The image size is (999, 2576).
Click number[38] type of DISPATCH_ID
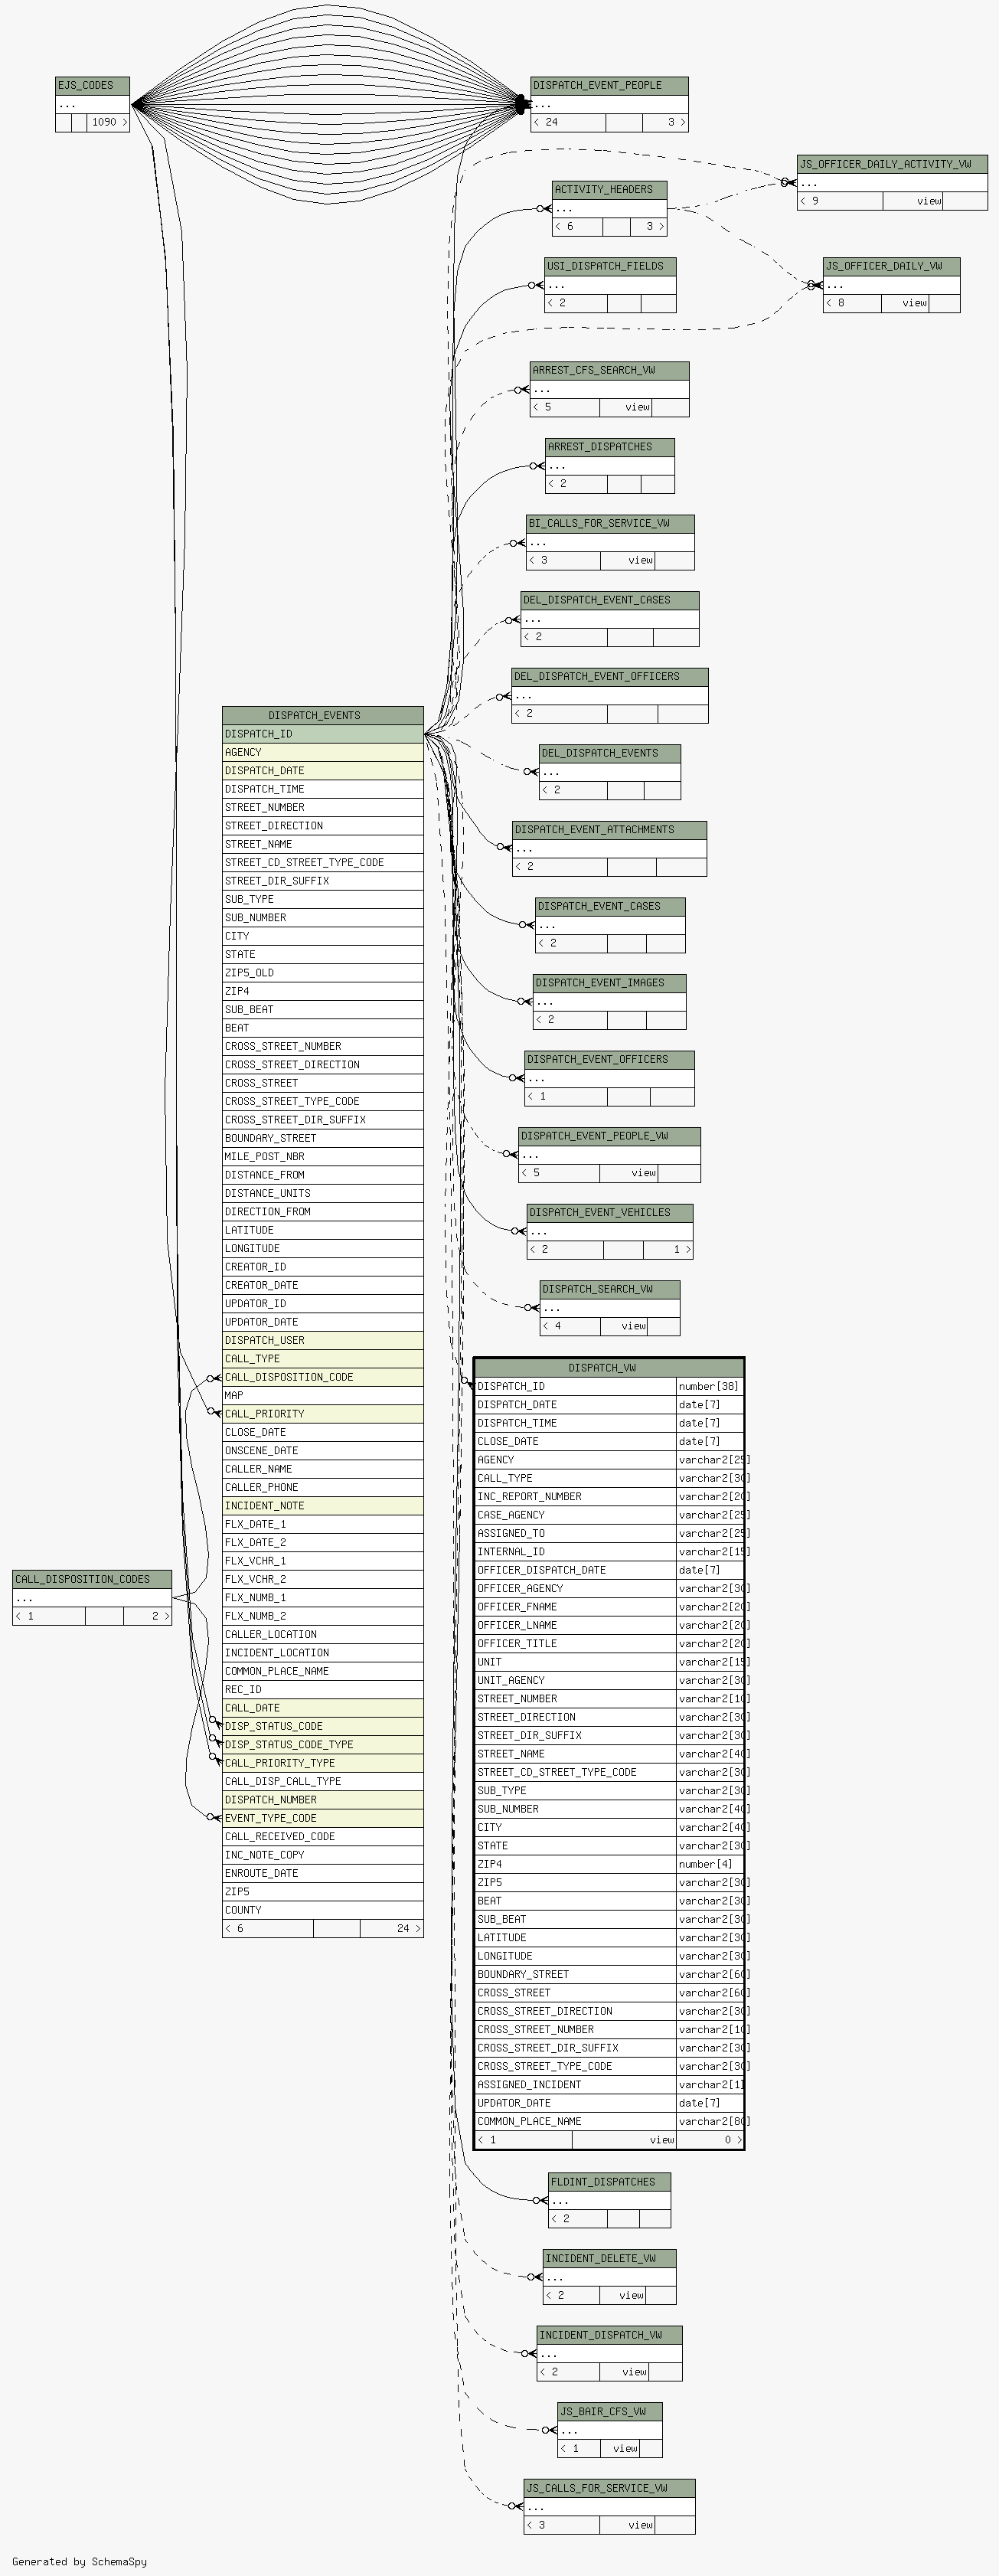click(710, 1387)
